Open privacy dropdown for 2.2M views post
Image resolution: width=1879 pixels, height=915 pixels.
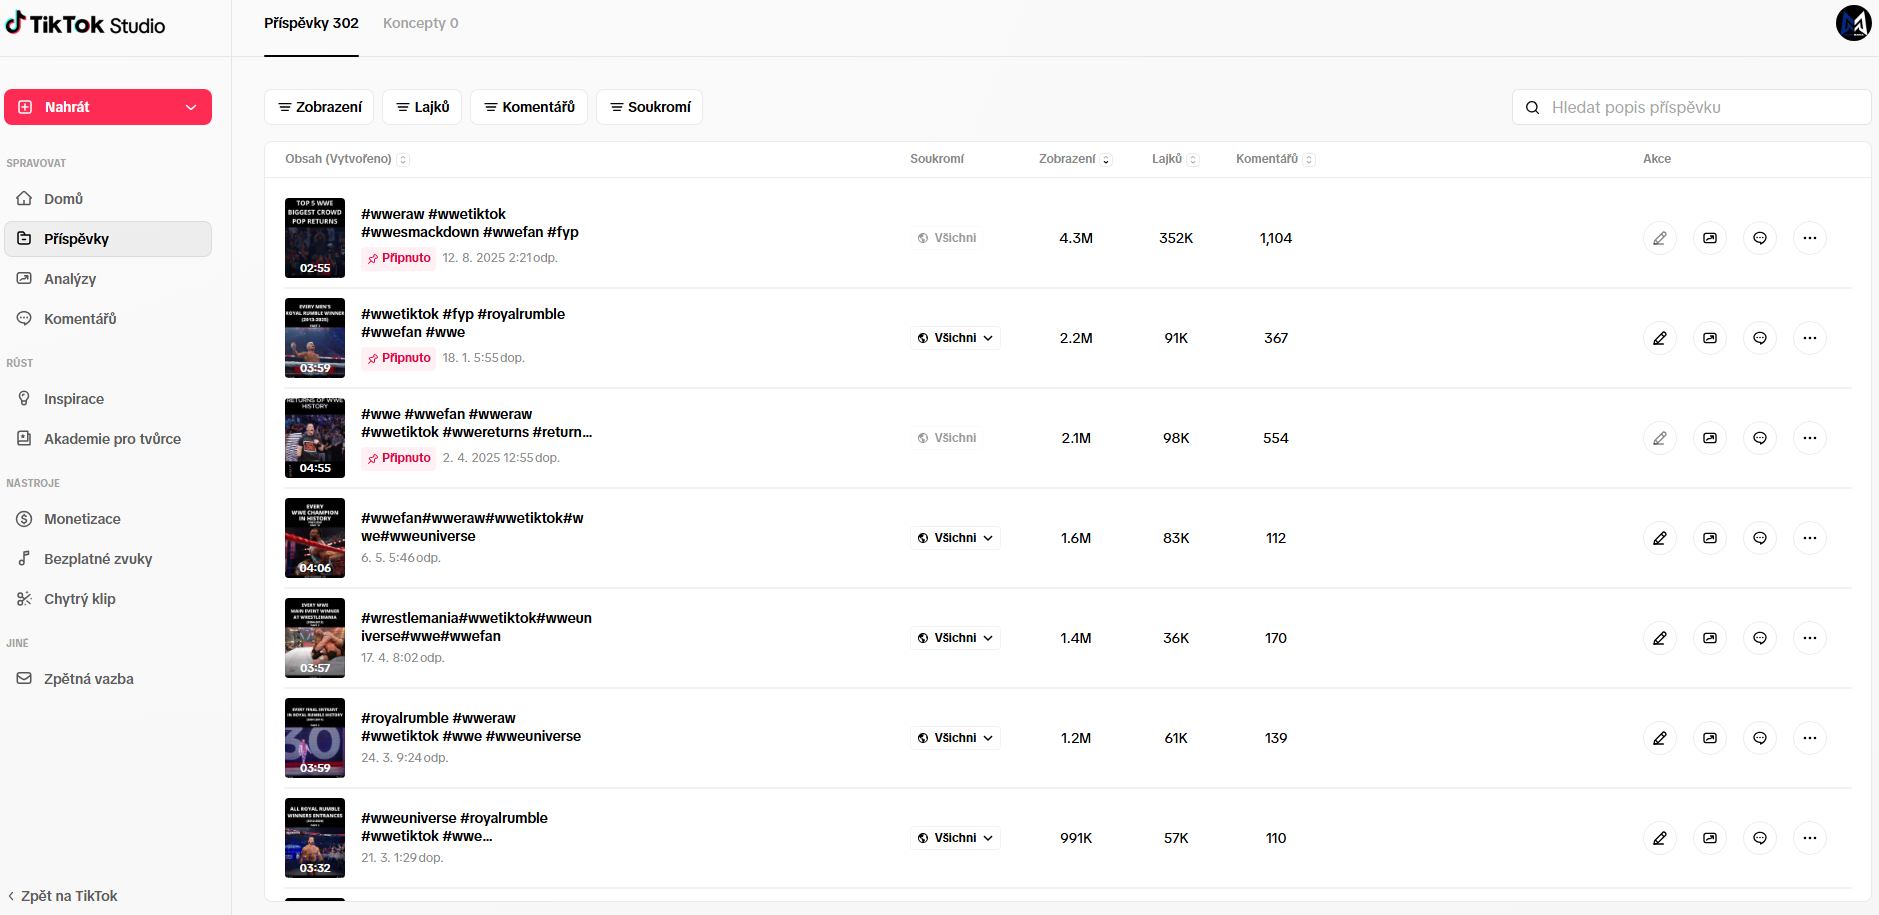(x=955, y=338)
